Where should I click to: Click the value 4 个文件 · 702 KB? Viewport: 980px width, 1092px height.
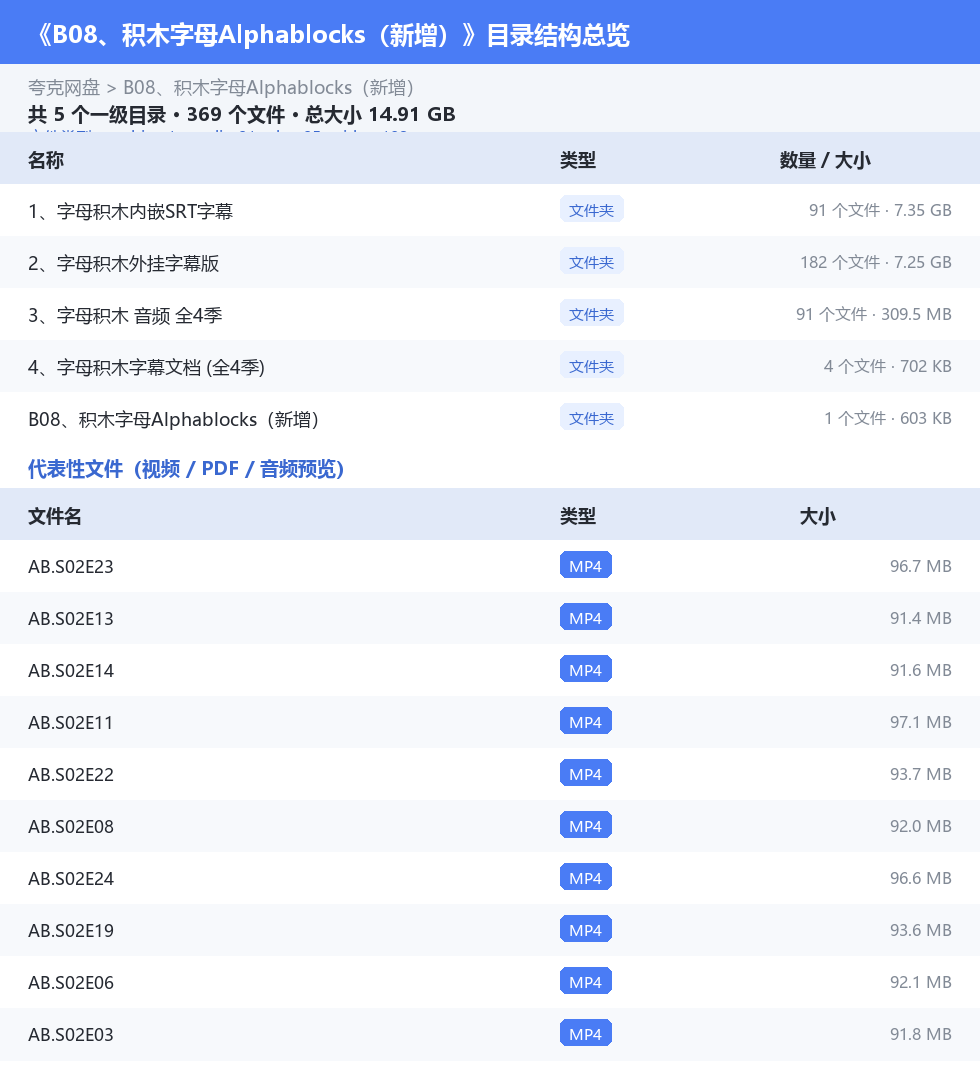pos(887,366)
